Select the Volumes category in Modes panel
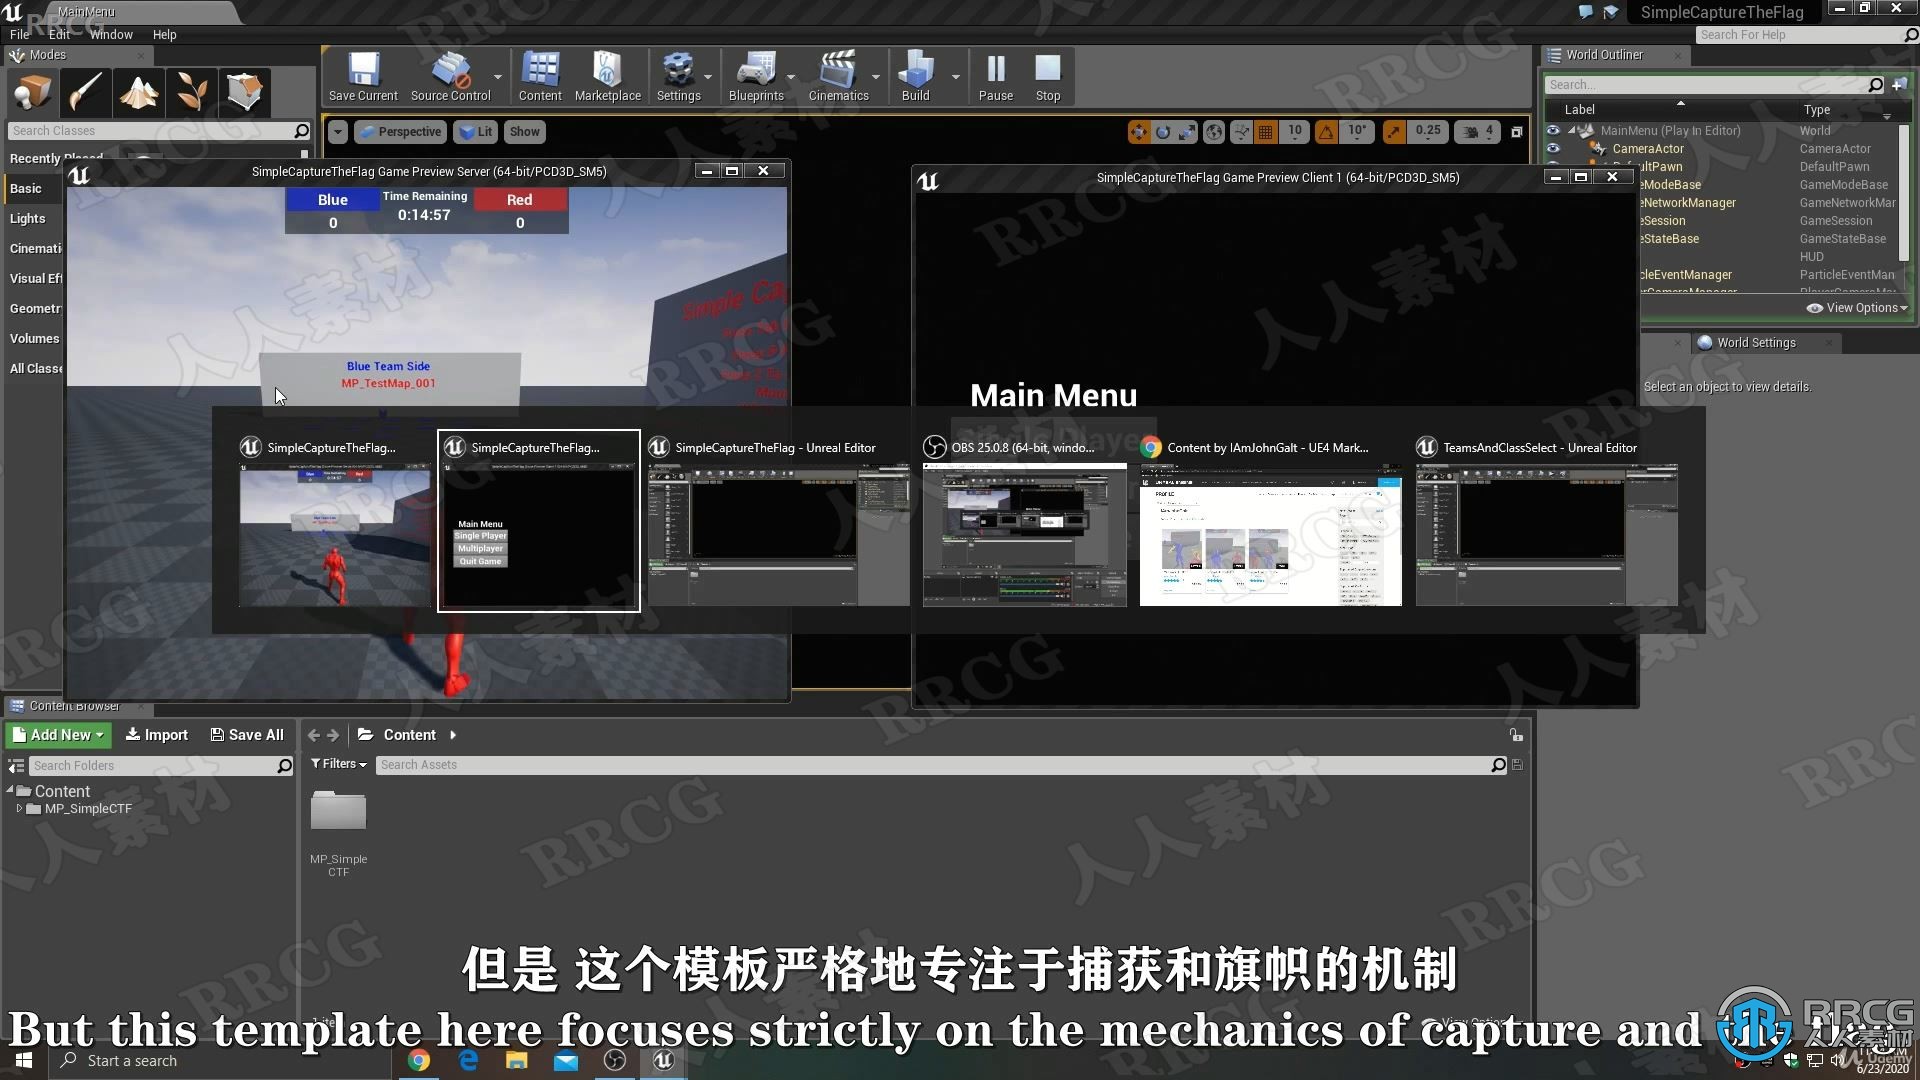 [x=34, y=338]
